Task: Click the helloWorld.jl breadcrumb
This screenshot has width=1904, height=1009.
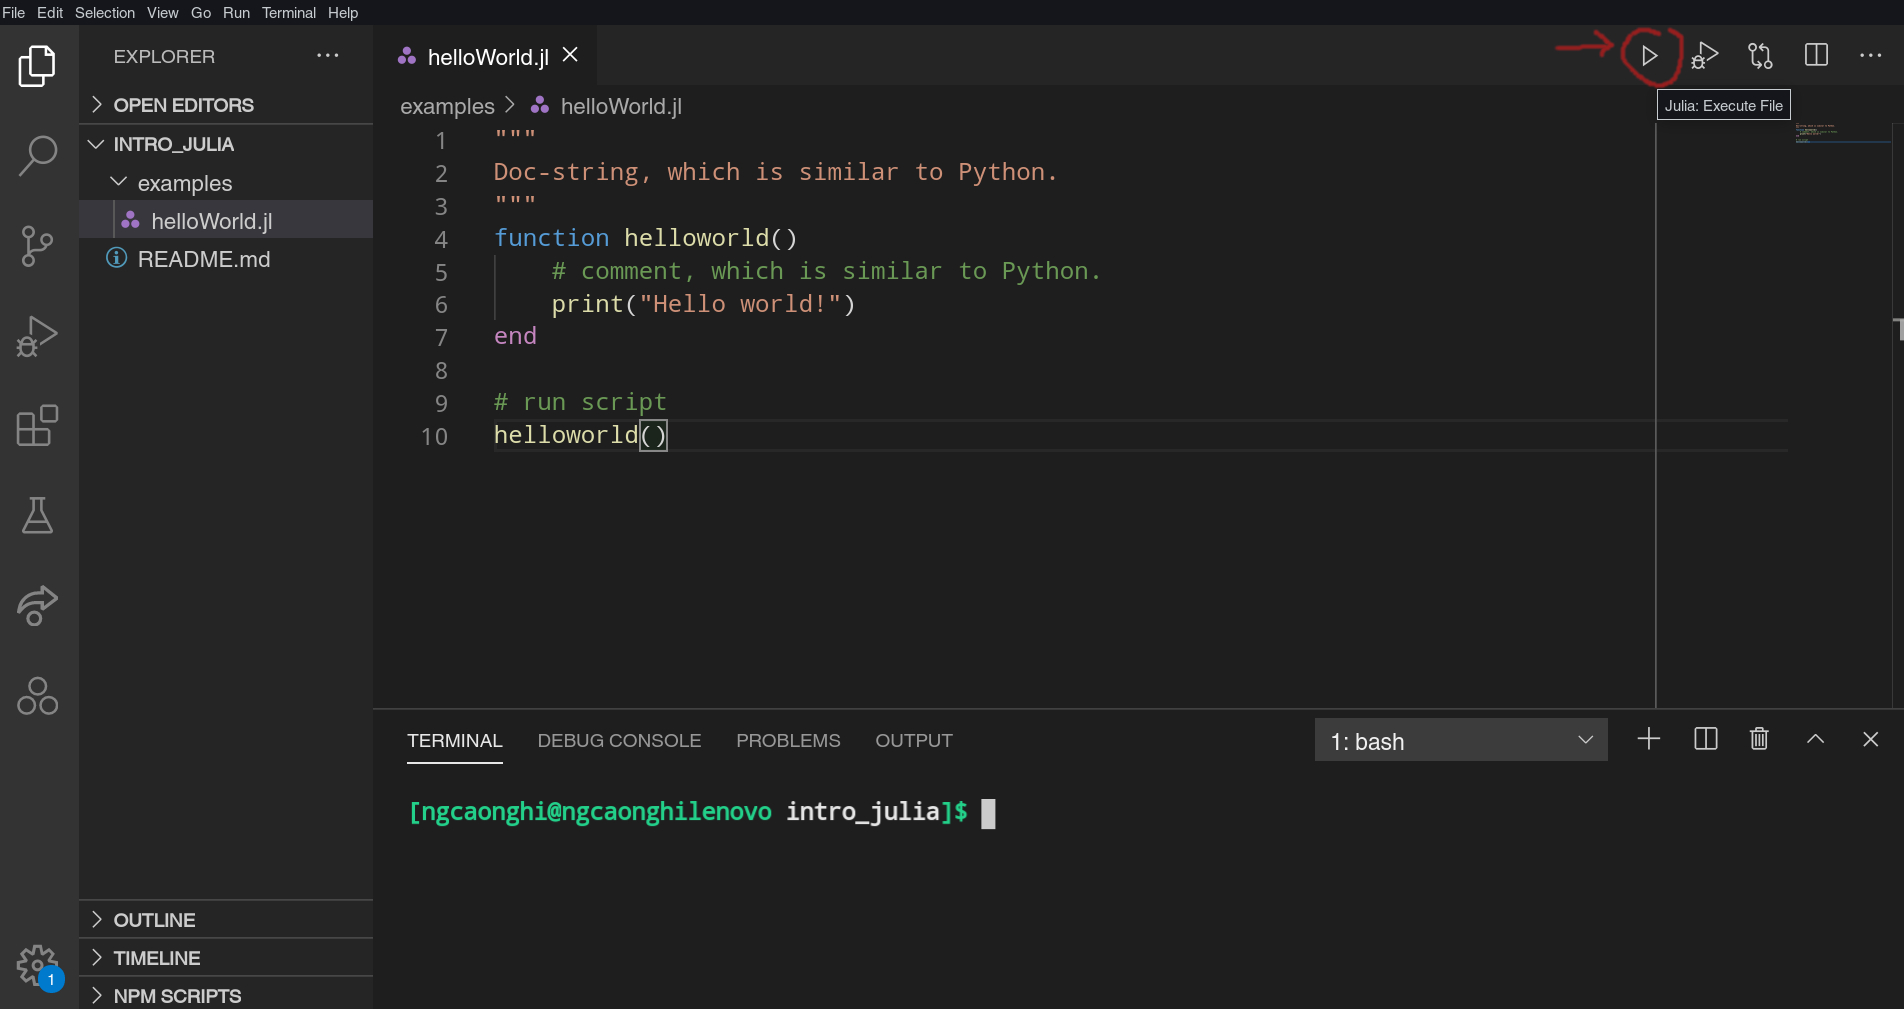Action: tap(620, 106)
